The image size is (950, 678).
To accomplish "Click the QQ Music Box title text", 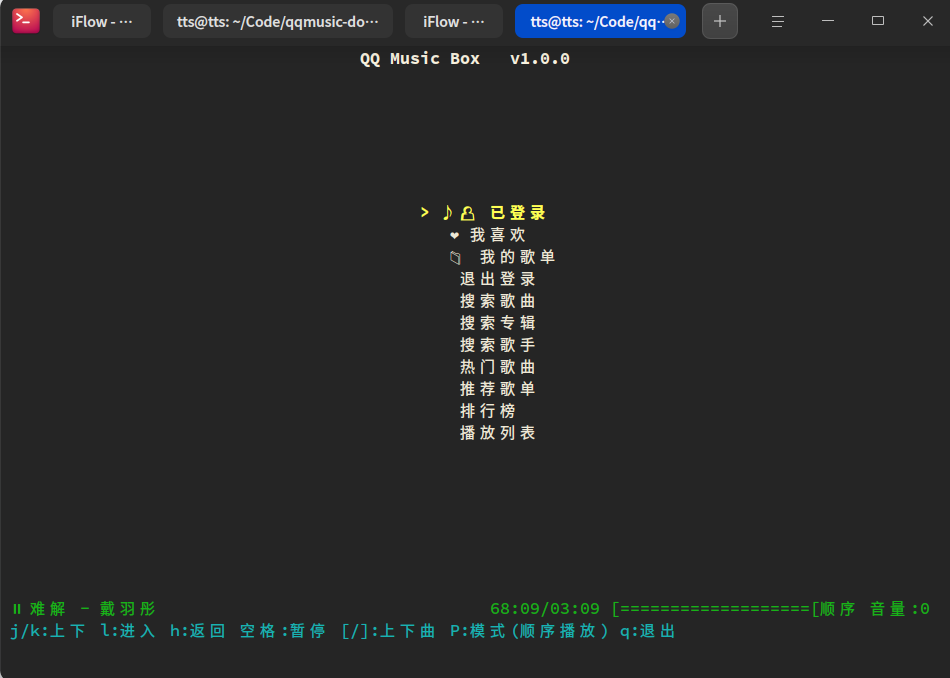I will tap(419, 59).
